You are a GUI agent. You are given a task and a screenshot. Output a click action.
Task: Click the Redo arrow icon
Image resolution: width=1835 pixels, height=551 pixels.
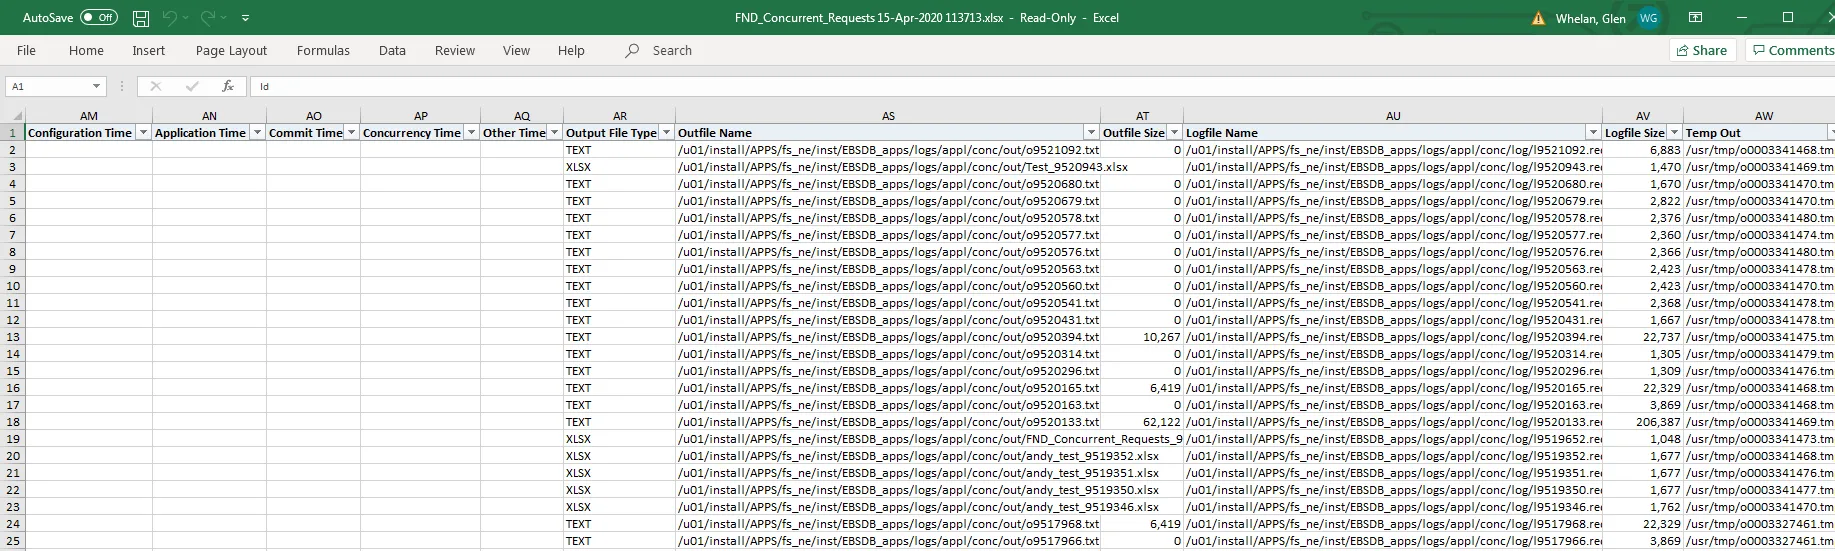tap(208, 18)
